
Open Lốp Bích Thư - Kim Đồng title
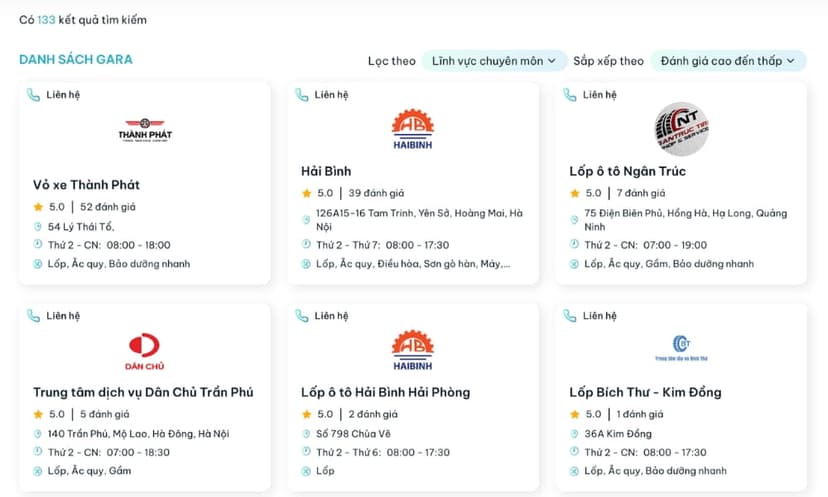[645, 392]
